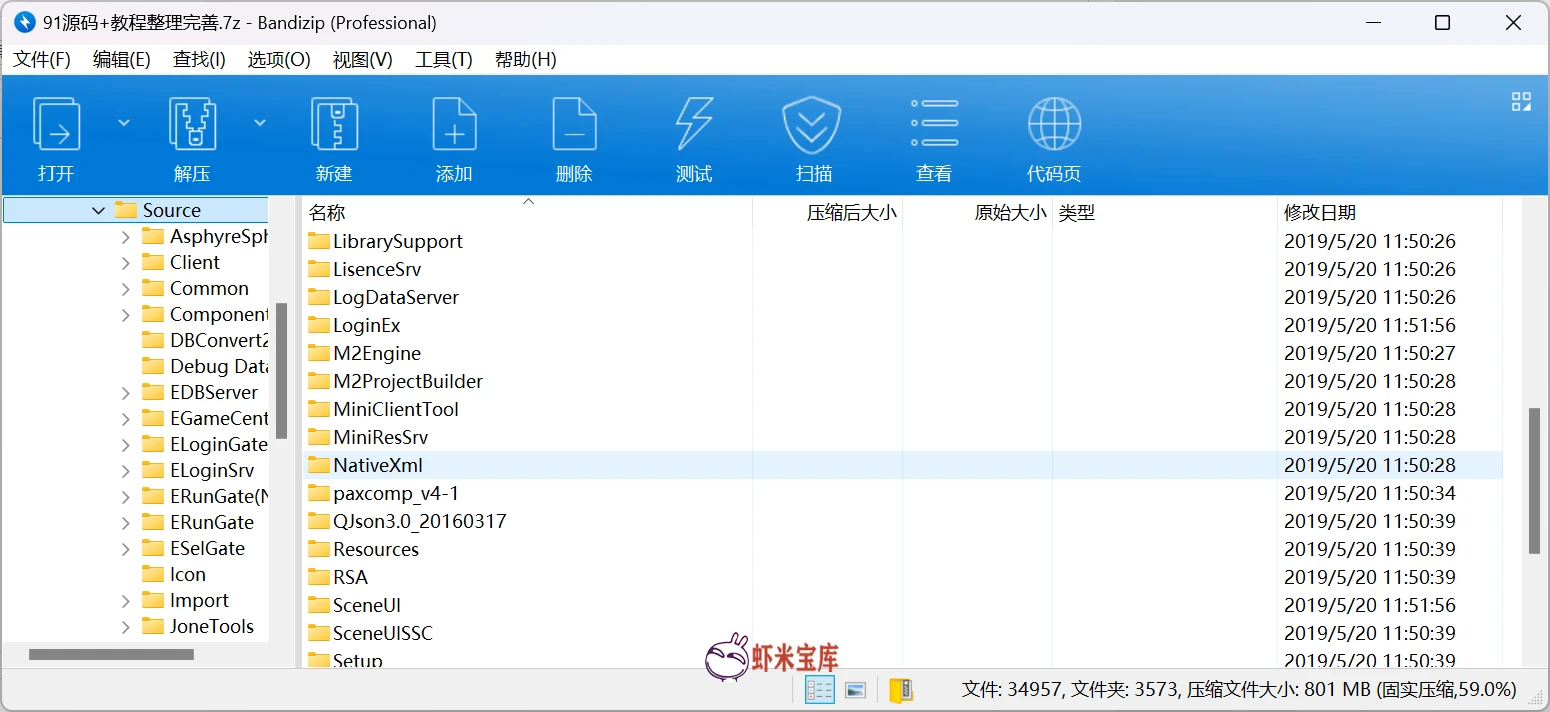Click the Bandizip app icon in title bar
This screenshot has height=712, width=1550.
pos(24,22)
